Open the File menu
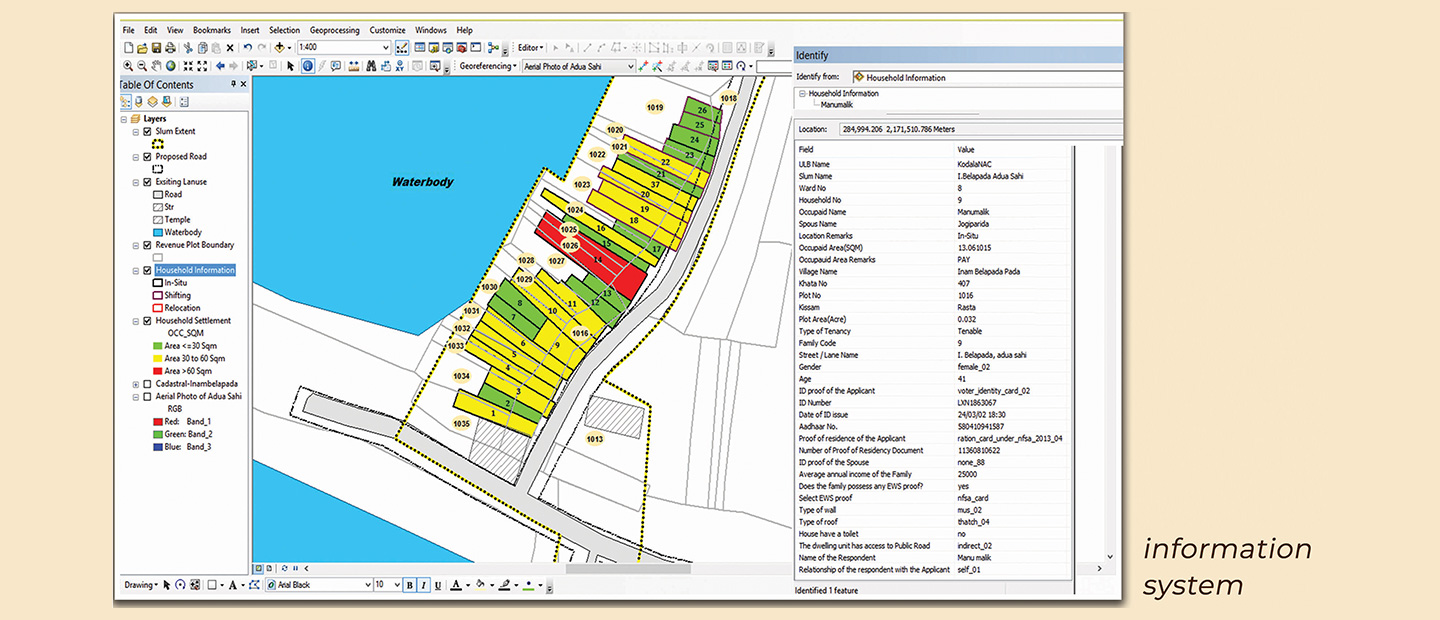 pos(129,31)
